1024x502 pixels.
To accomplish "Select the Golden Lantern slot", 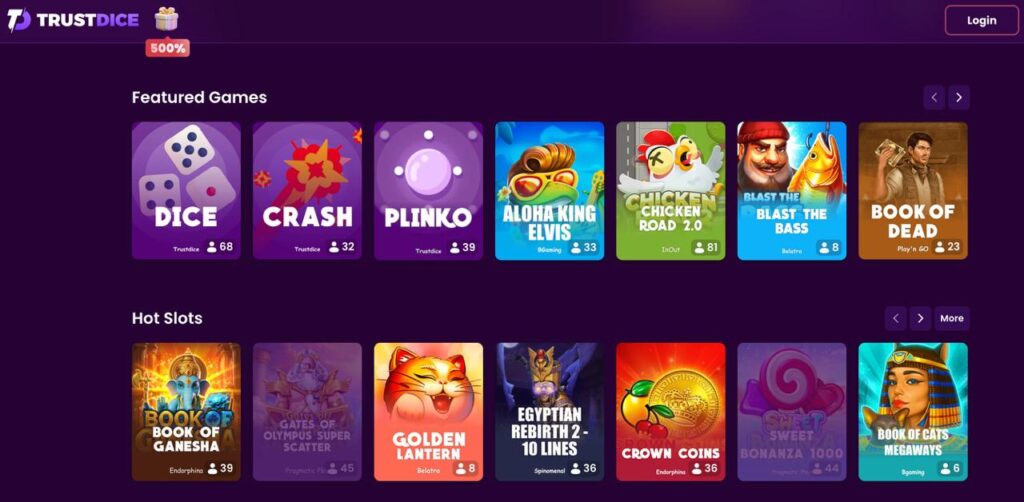I will (428, 412).
